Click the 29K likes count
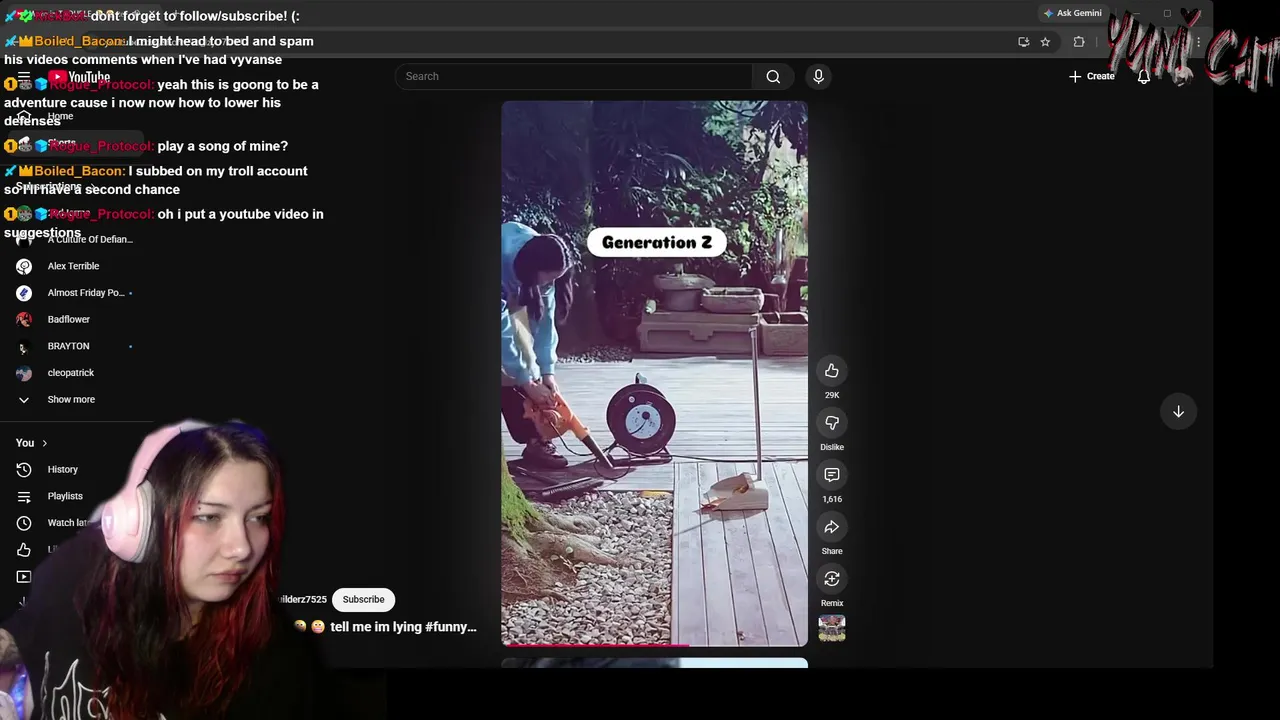1280x720 pixels. tap(831, 395)
